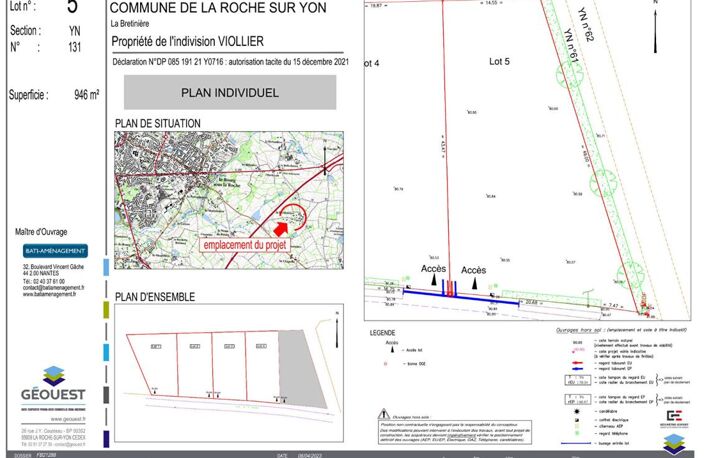This screenshot has width=704, height=458.
Task: Click the BATI-AMÉNAGEMENT logo badge
Action: (x=55, y=251)
